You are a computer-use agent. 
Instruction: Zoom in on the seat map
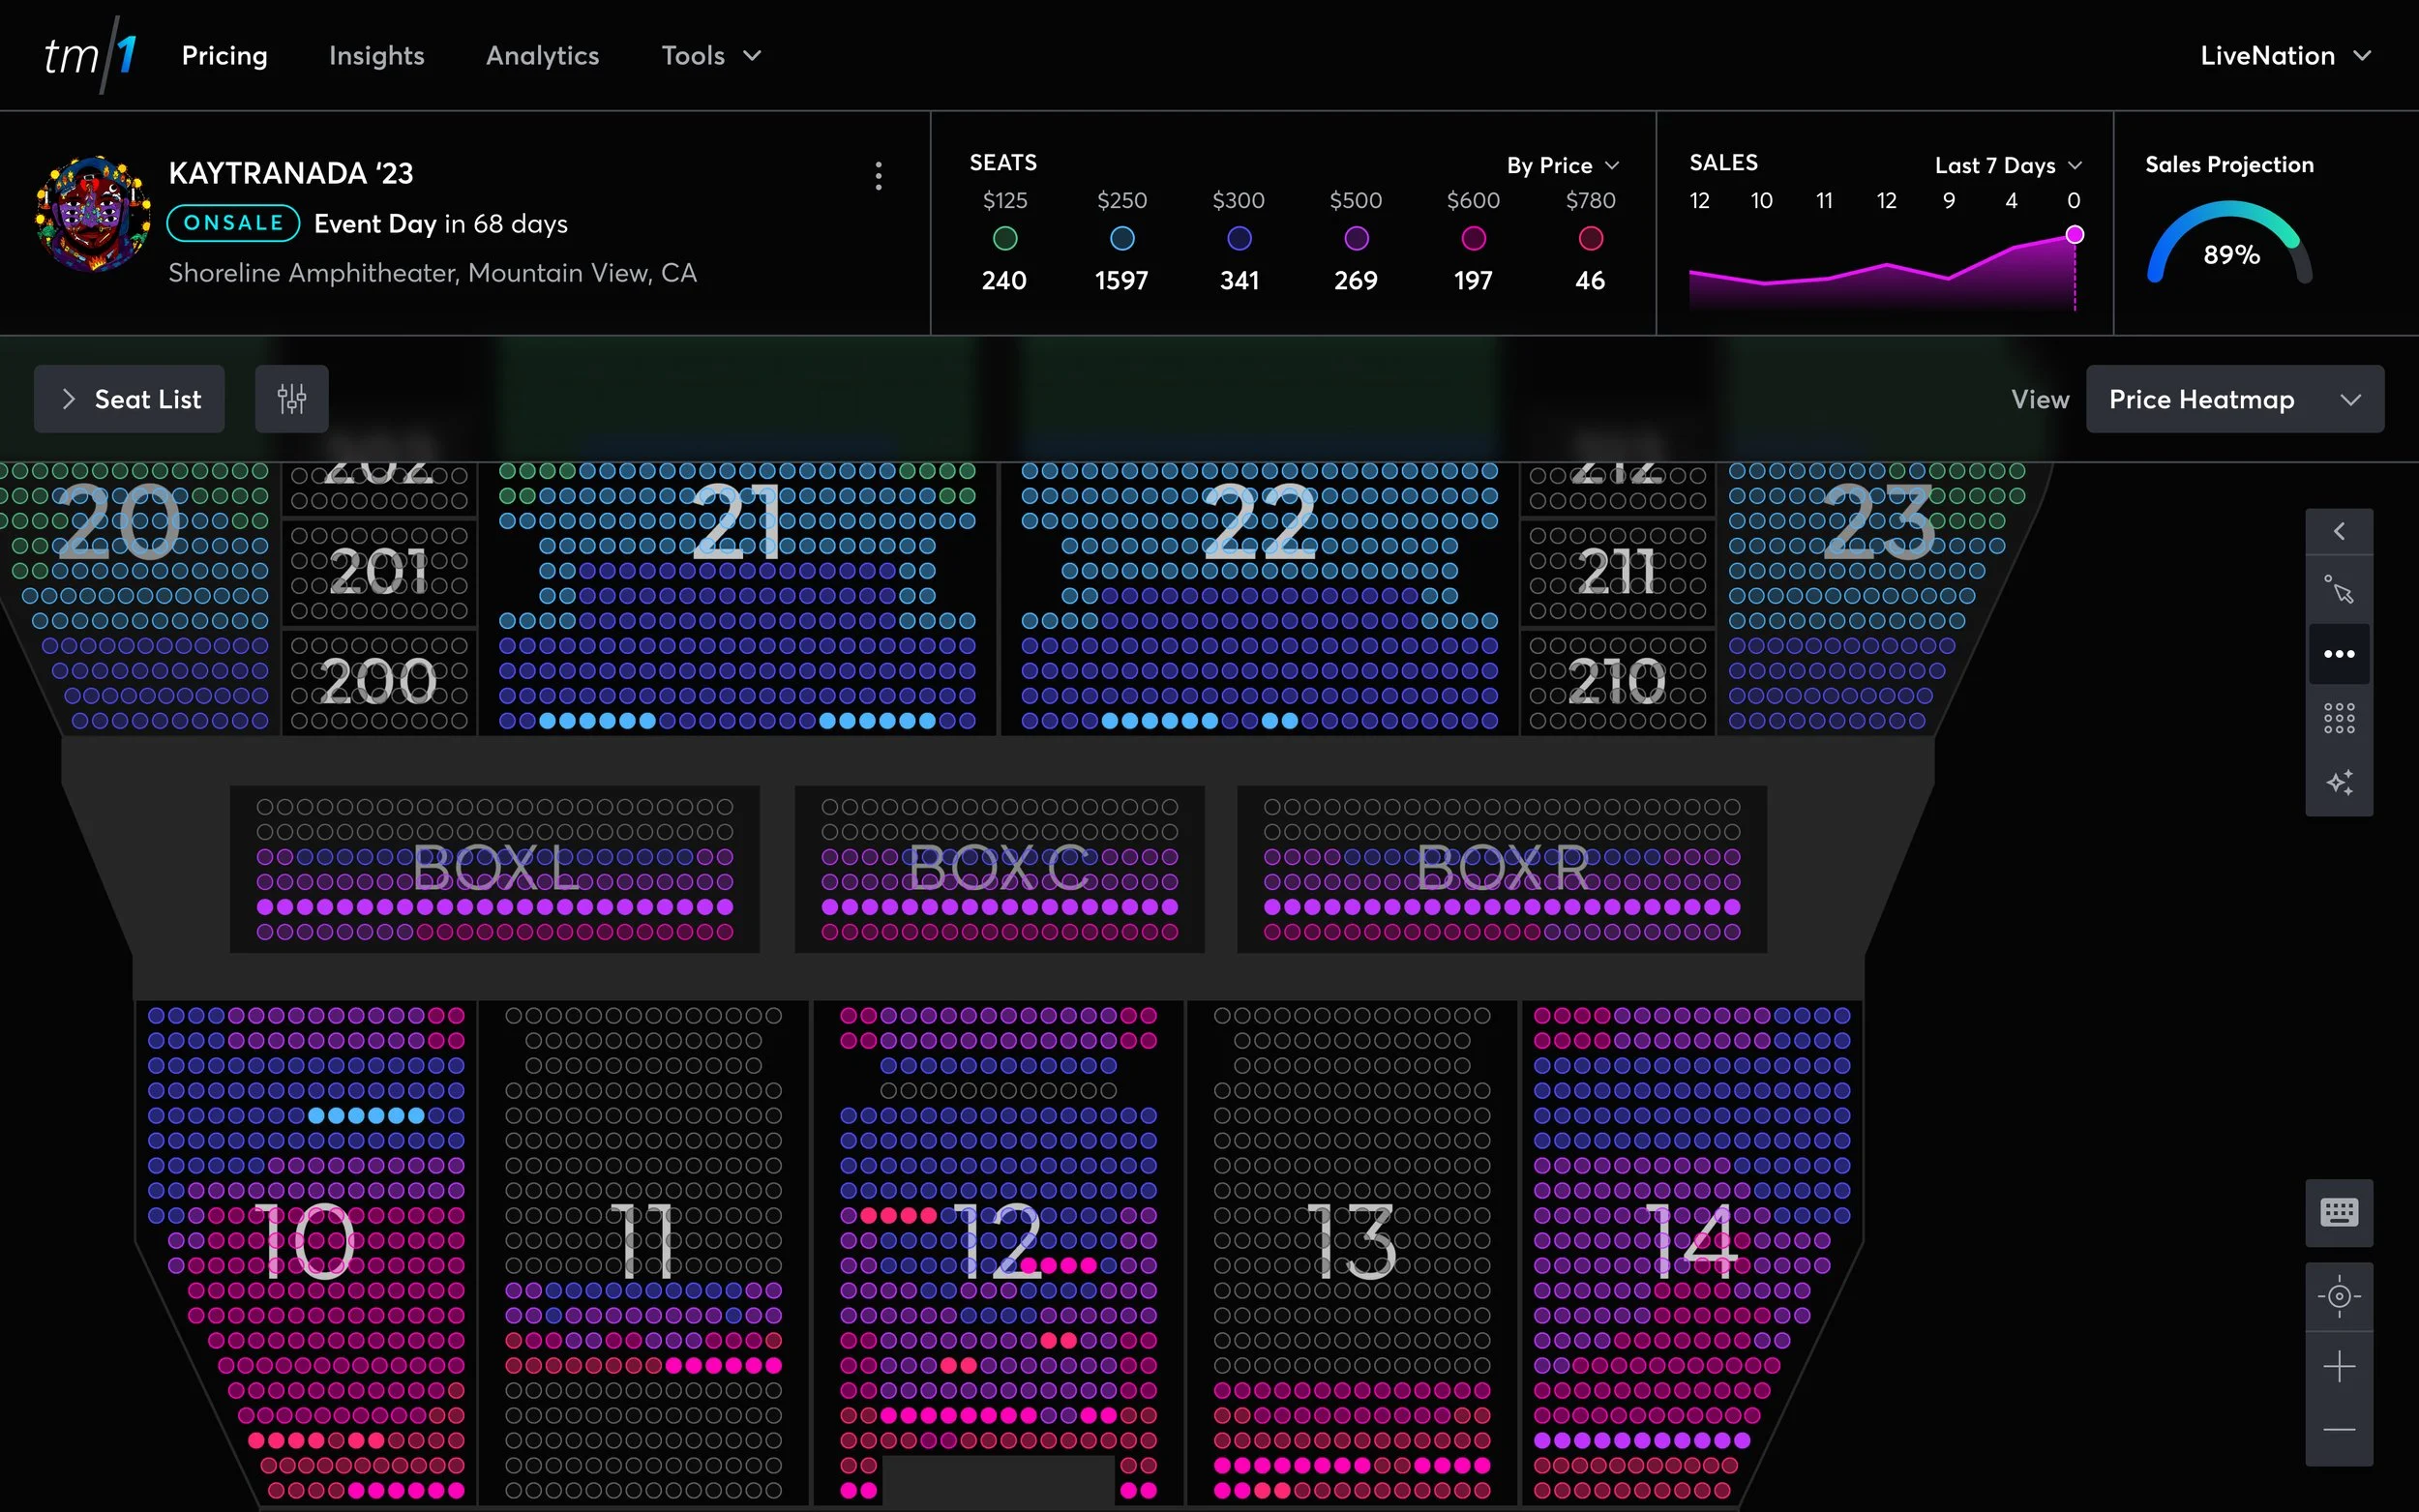2338,1366
